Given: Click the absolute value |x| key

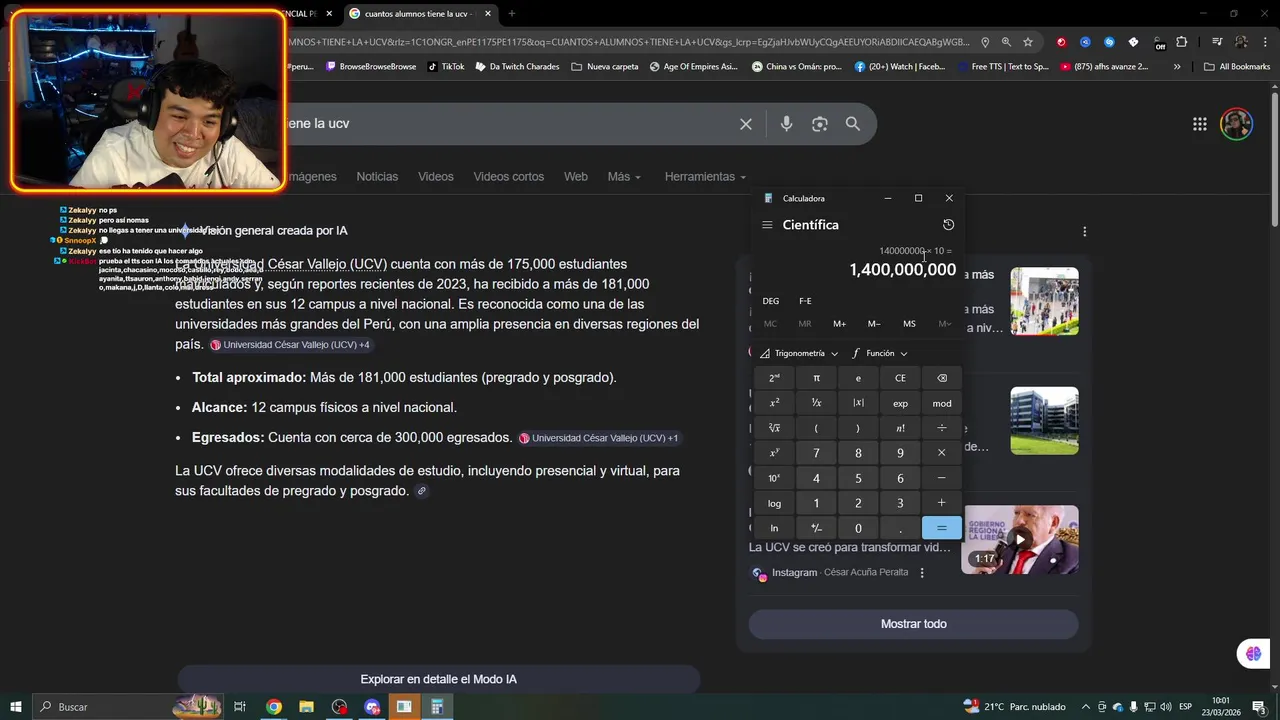Looking at the screenshot, I should point(858,403).
